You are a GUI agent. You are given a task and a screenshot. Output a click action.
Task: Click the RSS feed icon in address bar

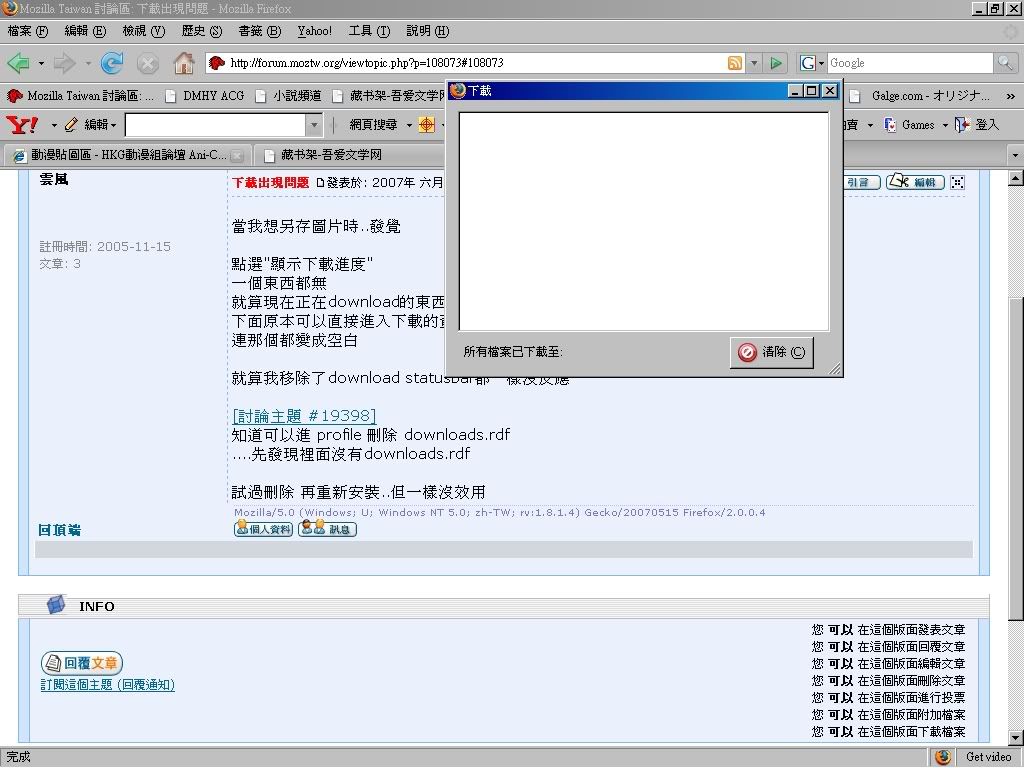pos(735,63)
